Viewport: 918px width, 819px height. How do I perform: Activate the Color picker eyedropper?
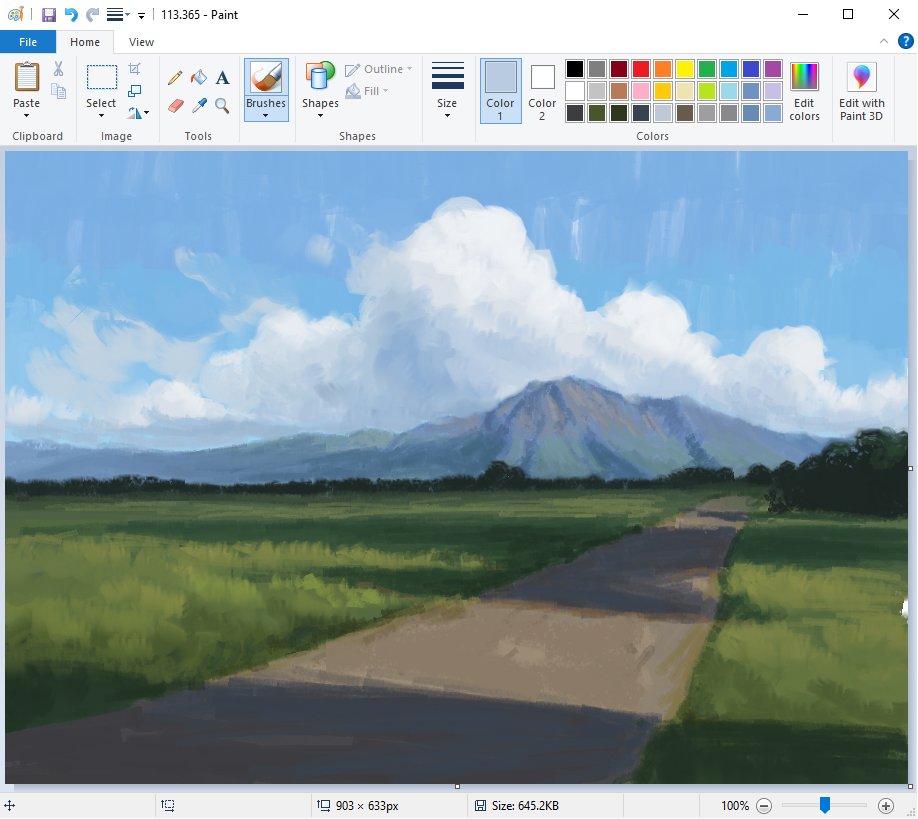click(199, 105)
